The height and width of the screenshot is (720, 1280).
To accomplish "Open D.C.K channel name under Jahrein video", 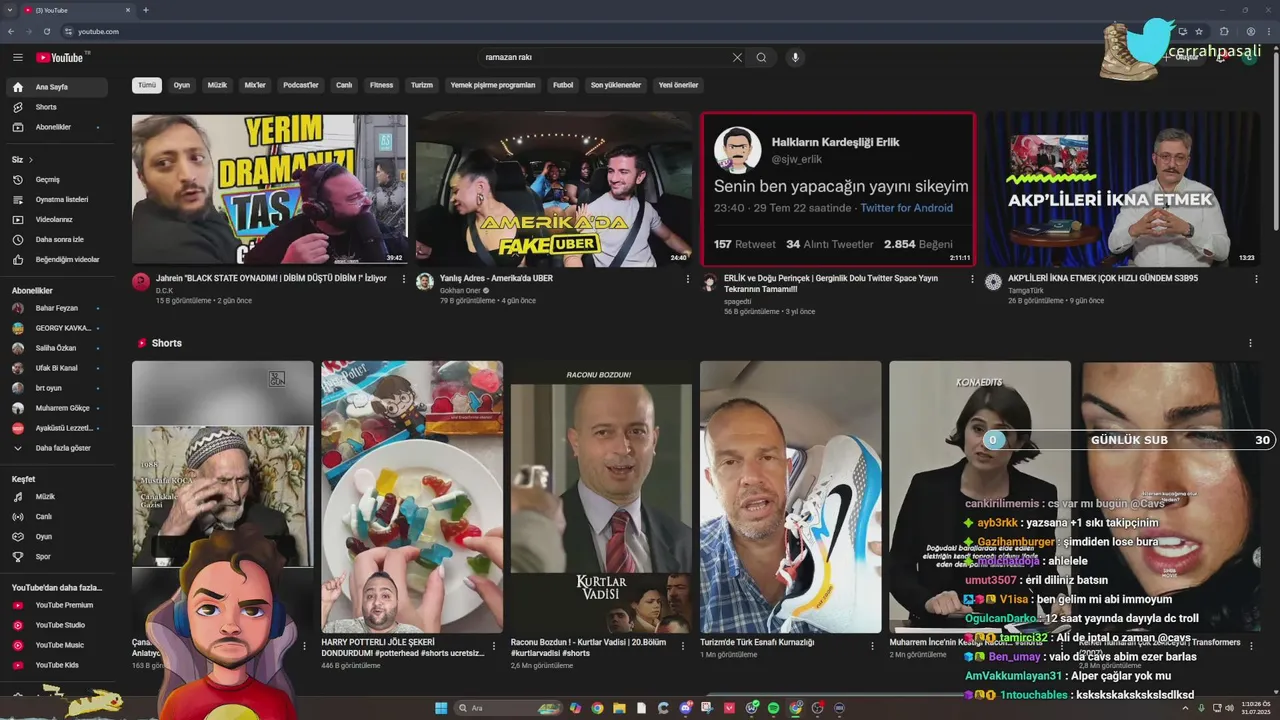I will point(164,291).
